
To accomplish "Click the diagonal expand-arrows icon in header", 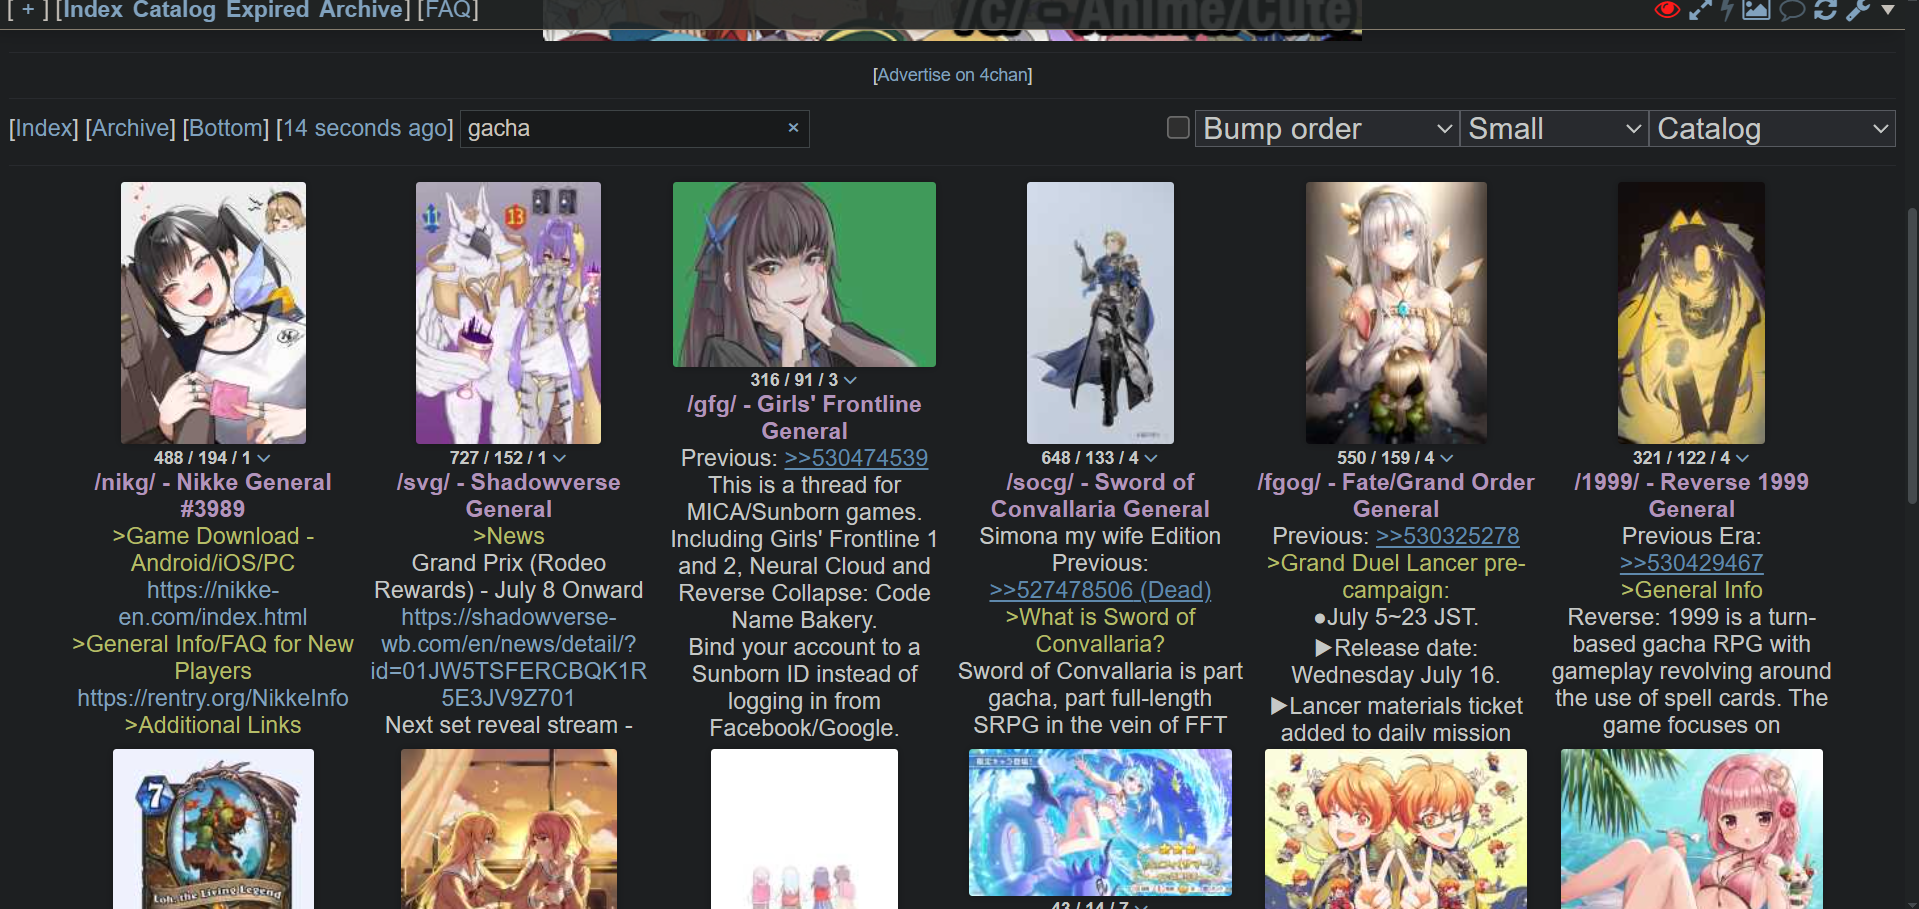I will click(1700, 10).
